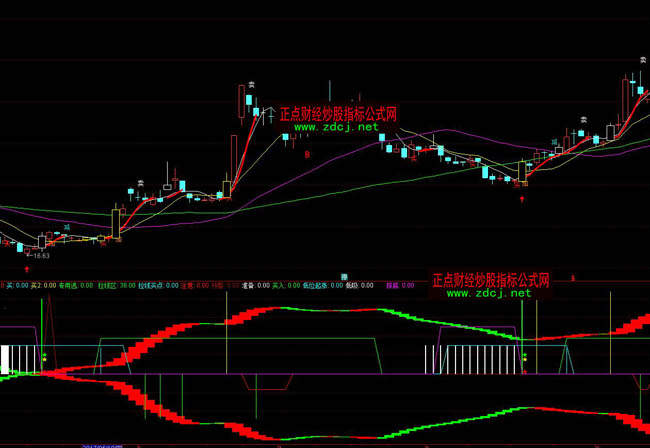Click the lower red 正点财经炒股指标公式网 title

pos(490,281)
